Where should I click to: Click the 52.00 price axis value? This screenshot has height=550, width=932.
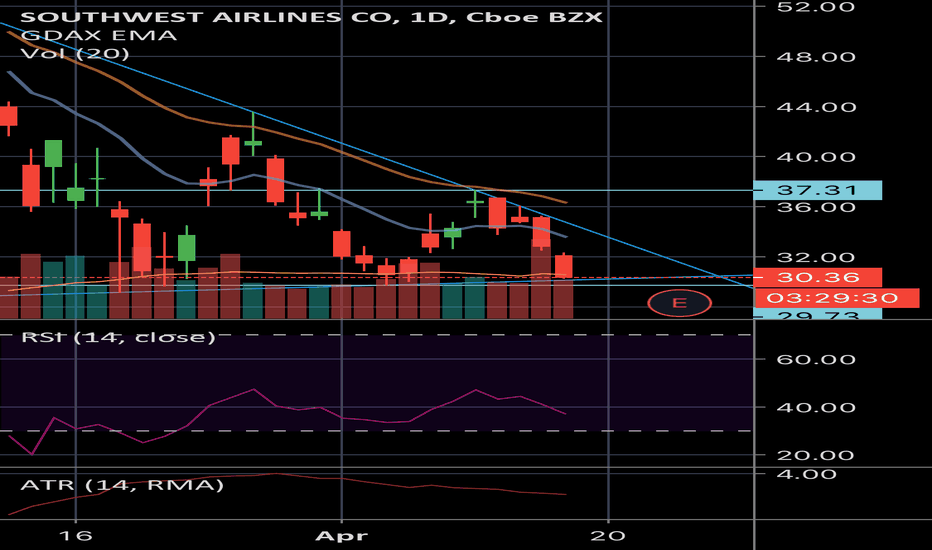pyautogui.click(x=816, y=7)
